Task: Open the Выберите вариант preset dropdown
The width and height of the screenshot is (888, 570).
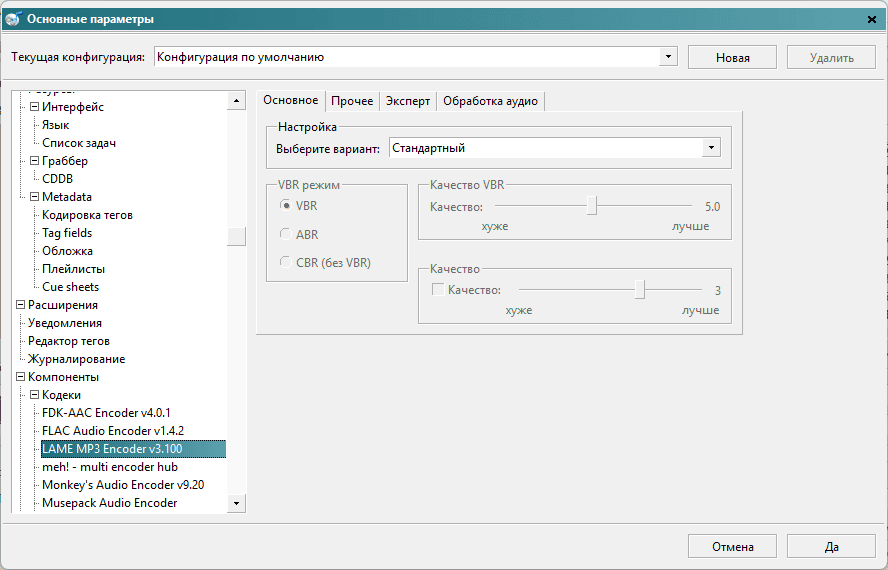Action: (711, 148)
